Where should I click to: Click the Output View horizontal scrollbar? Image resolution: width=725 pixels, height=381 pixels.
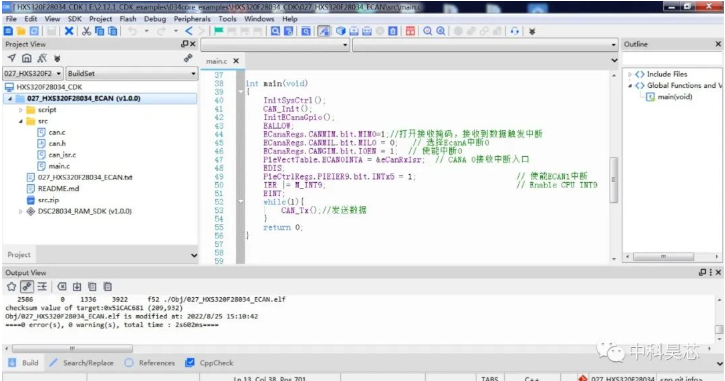pyautogui.click(x=72, y=349)
